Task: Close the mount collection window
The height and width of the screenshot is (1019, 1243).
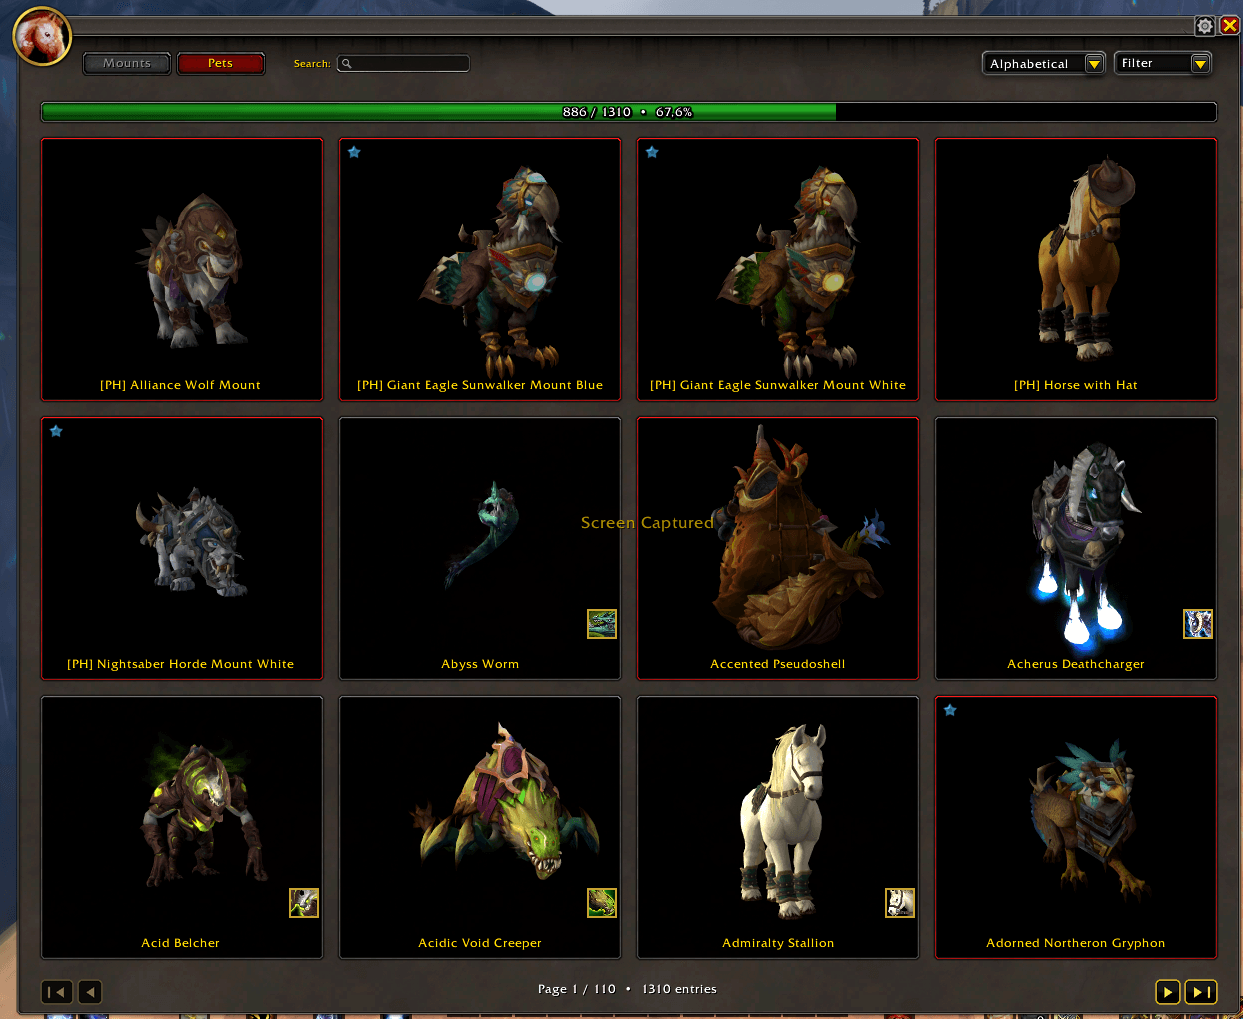Action: (x=1229, y=26)
